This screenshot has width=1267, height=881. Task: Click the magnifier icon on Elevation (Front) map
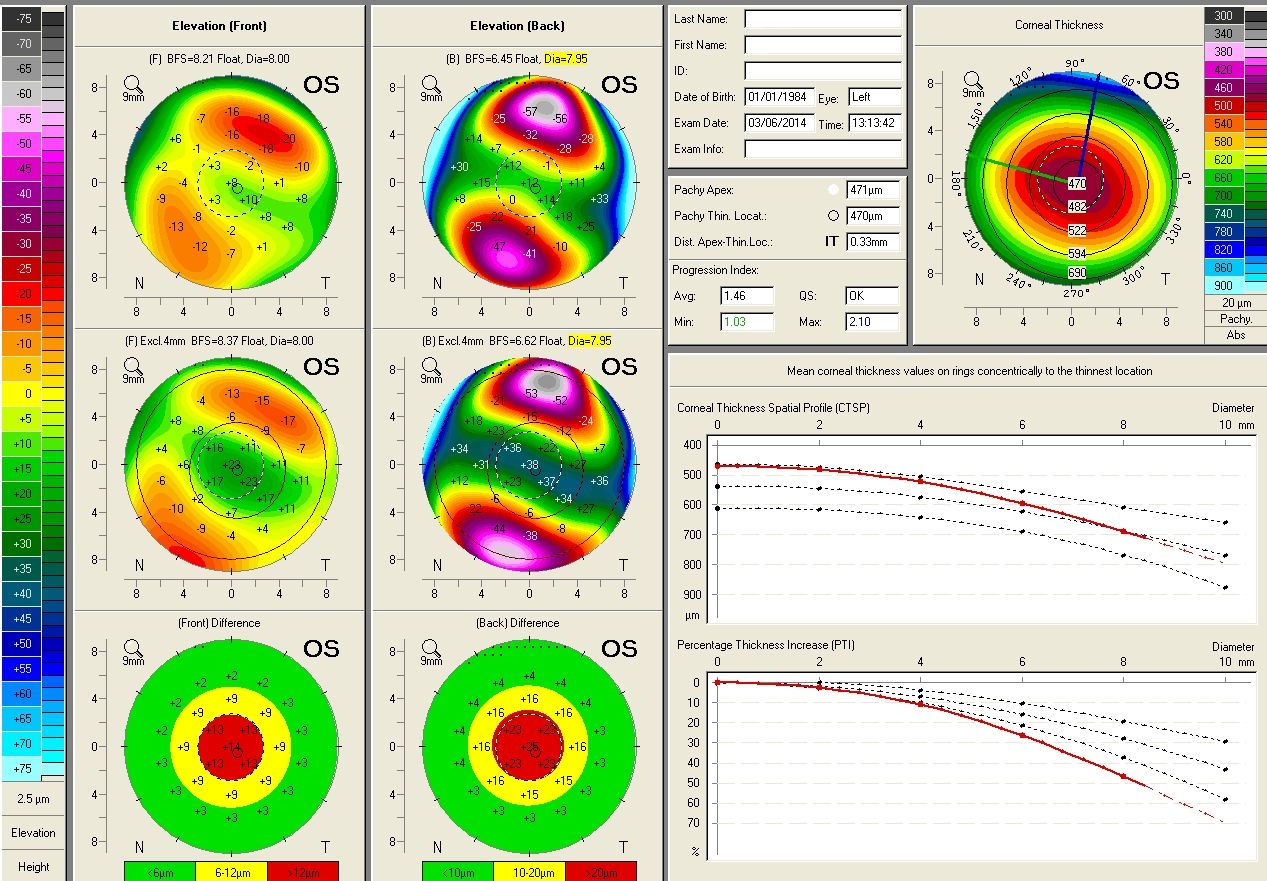tap(132, 85)
